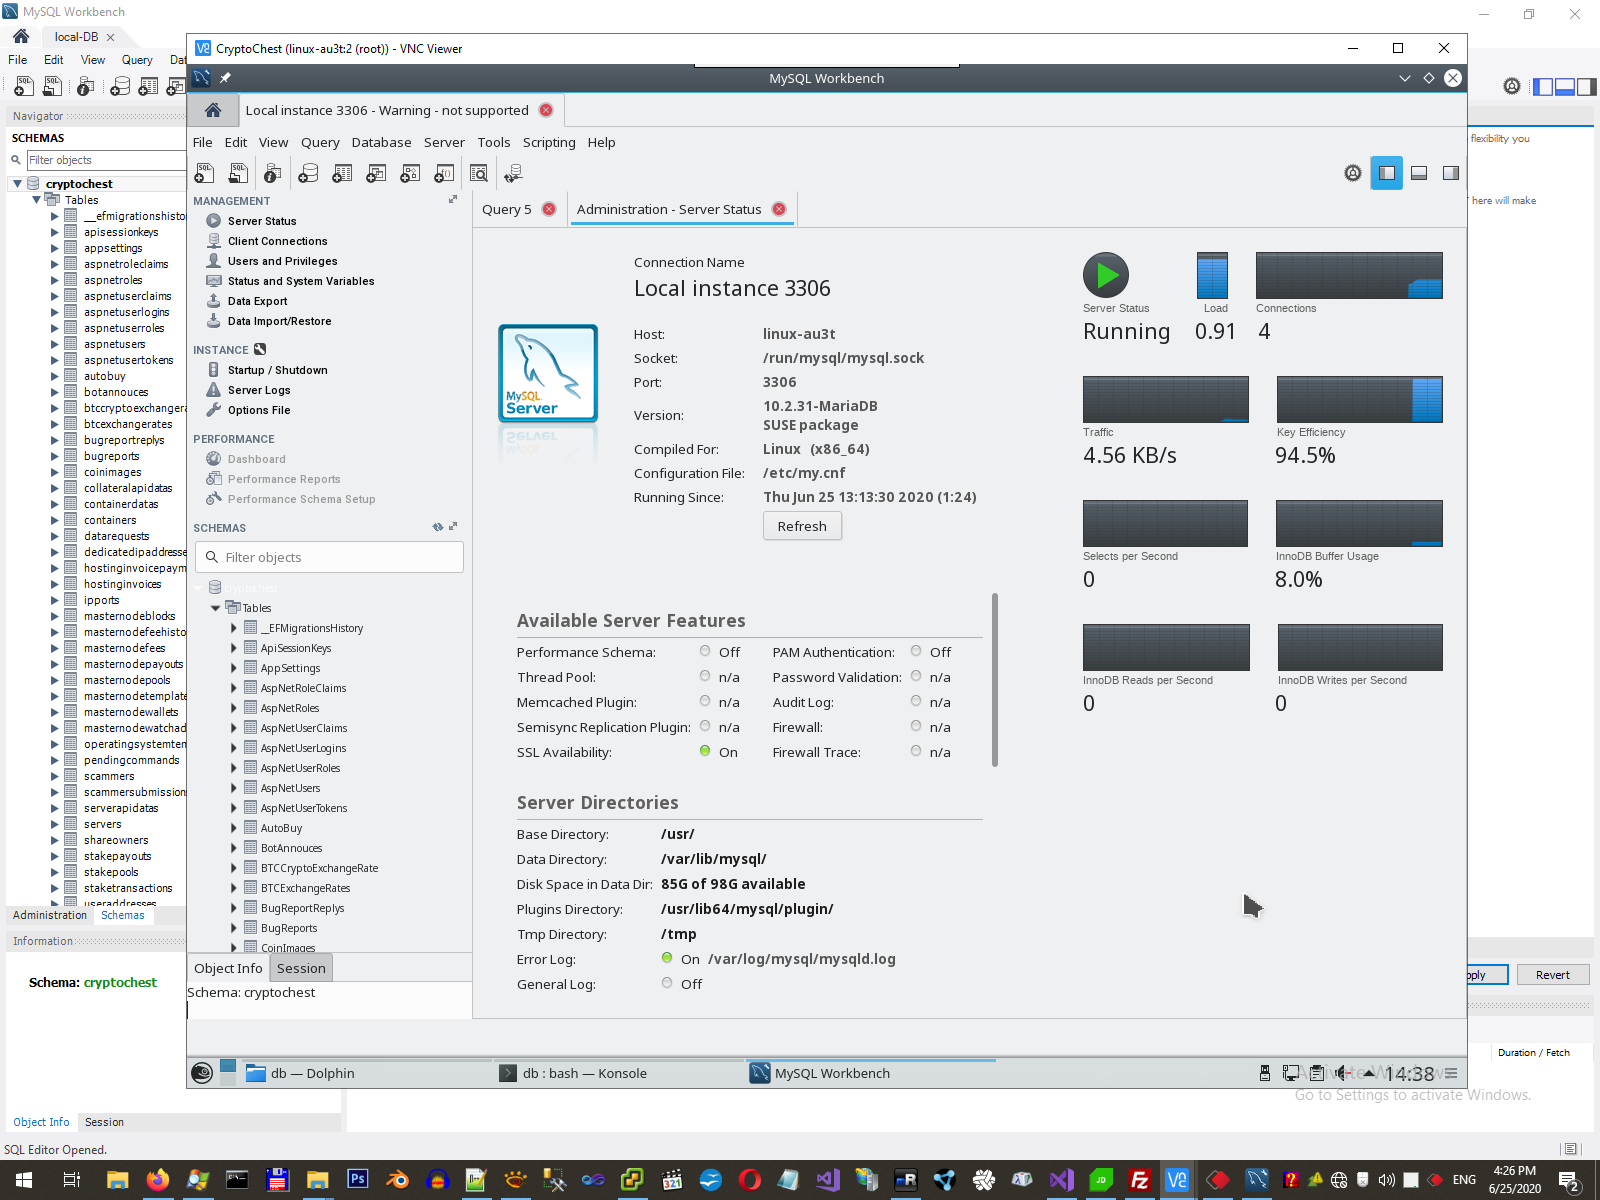Open the Server menu in the VNC Workbench
Viewport: 1600px width, 1200px height.
(444, 142)
